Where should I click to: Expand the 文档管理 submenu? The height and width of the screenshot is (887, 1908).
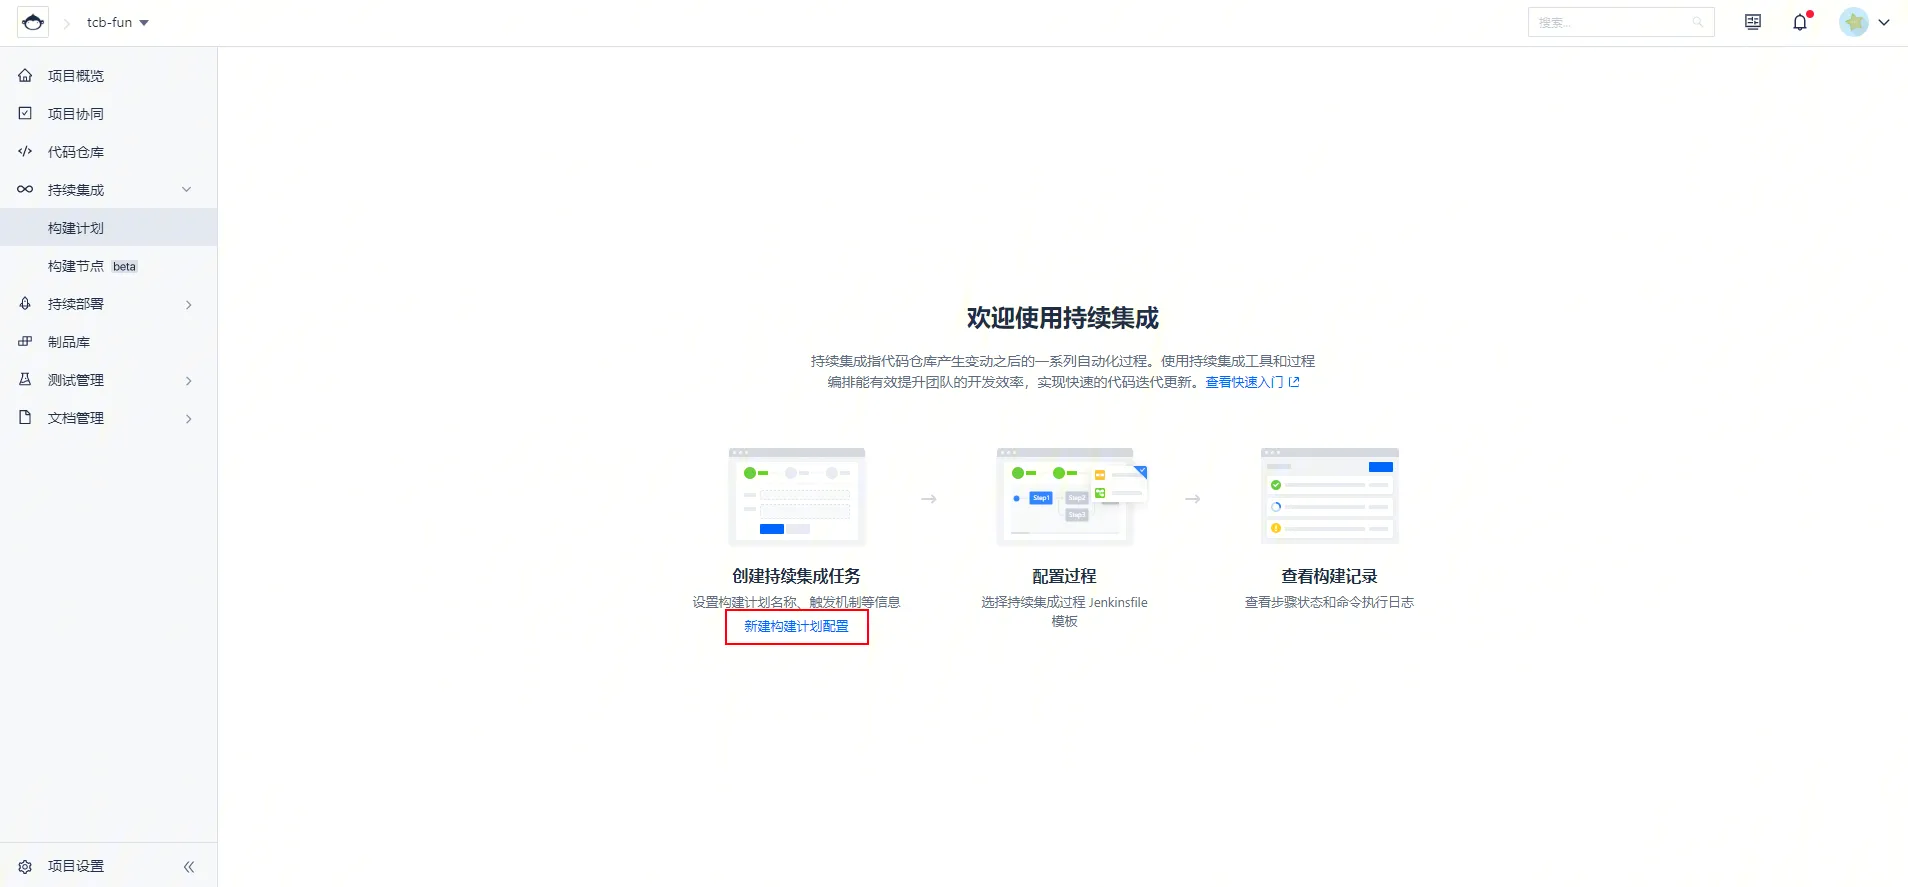(x=188, y=418)
